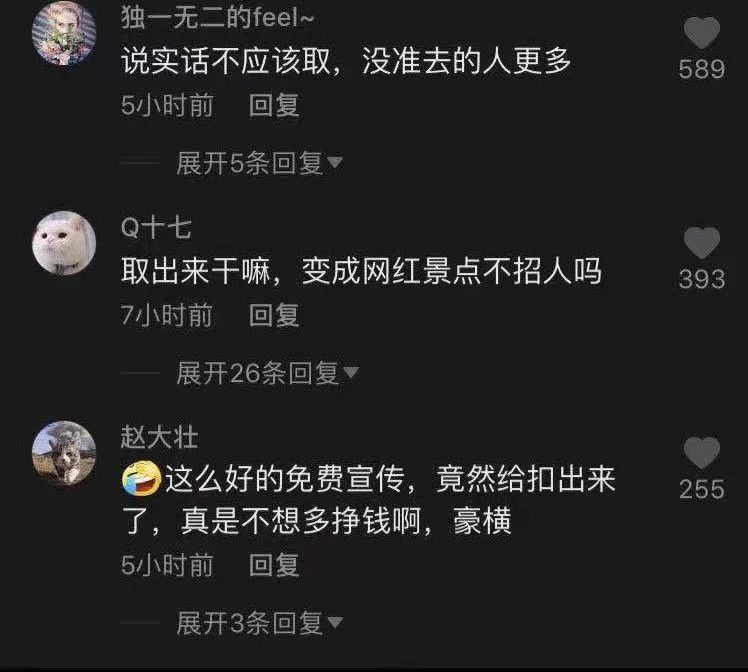Click the 255 like count
The width and height of the screenshot is (748, 672).
(x=702, y=489)
